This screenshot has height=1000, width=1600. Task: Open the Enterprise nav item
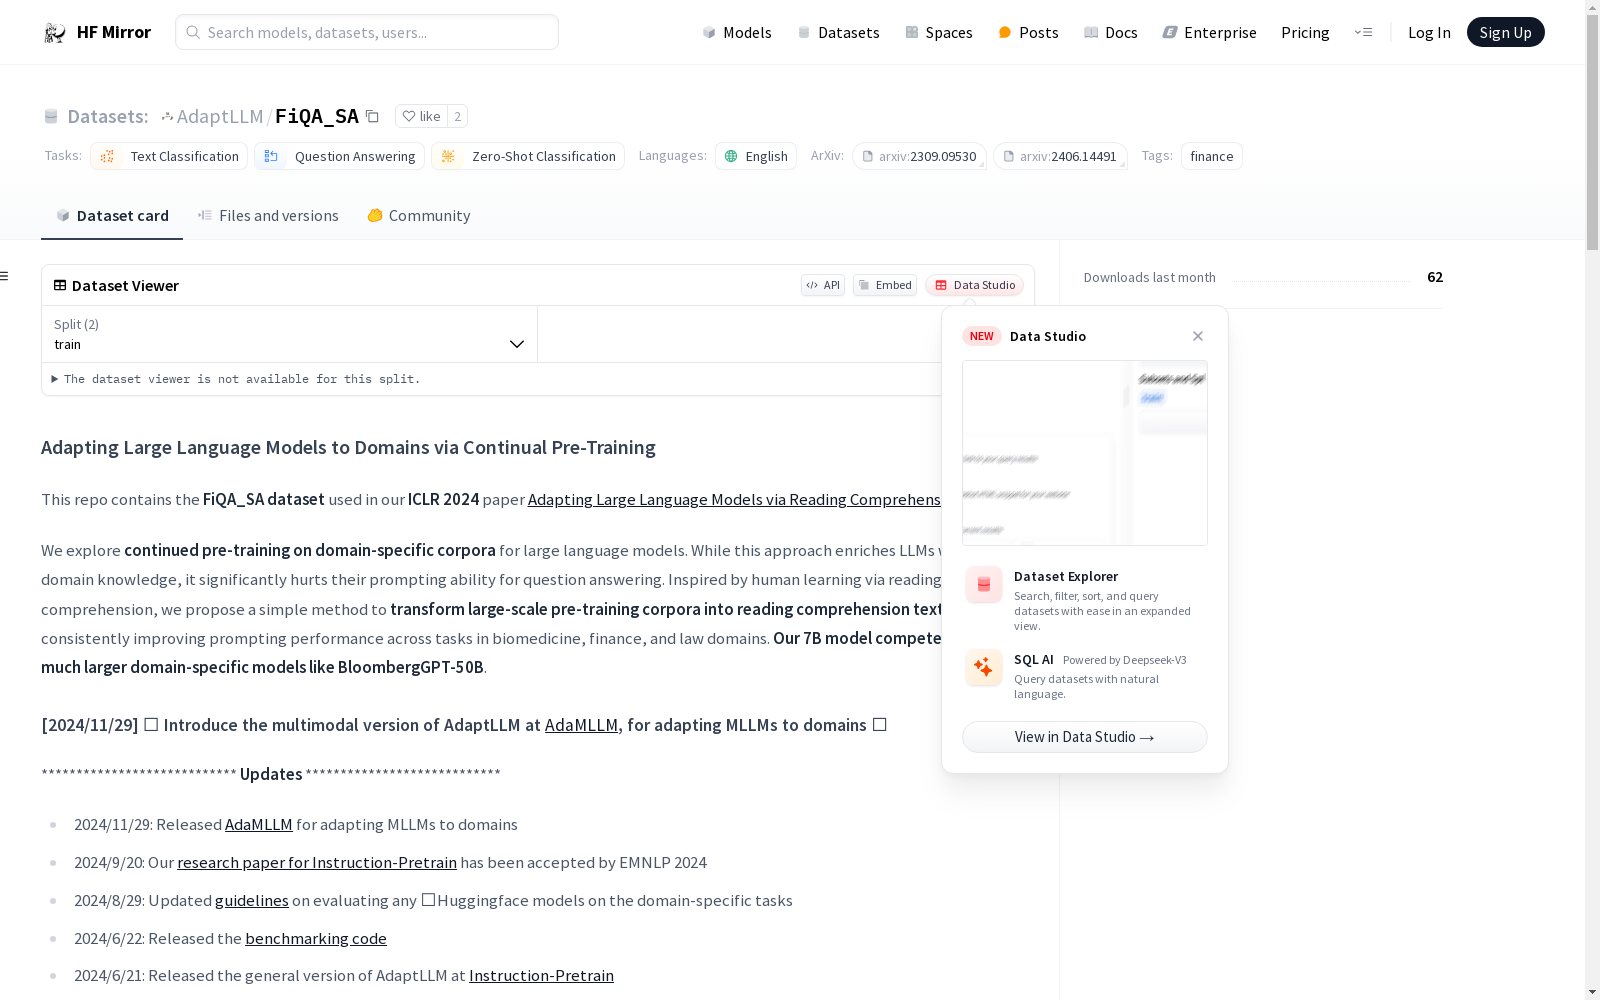1209,32
